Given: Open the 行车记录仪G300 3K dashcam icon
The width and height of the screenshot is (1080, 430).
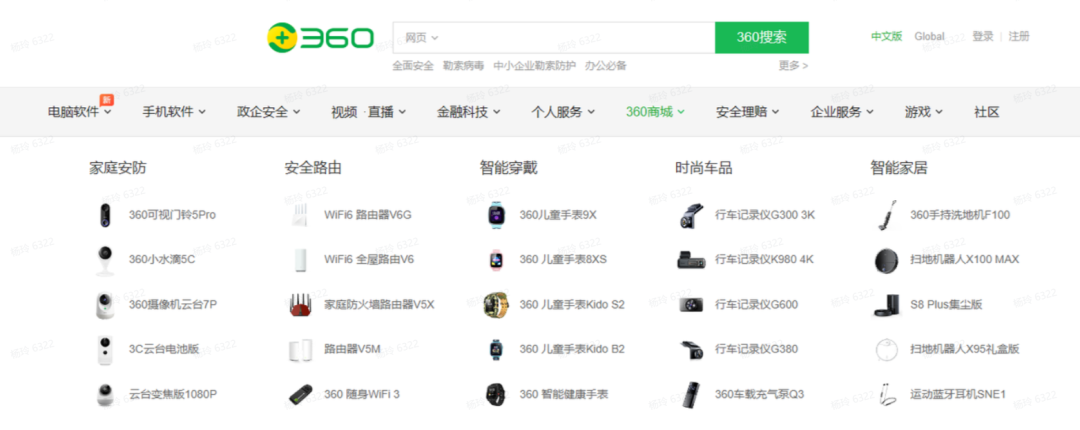Looking at the screenshot, I should (691, 215).
